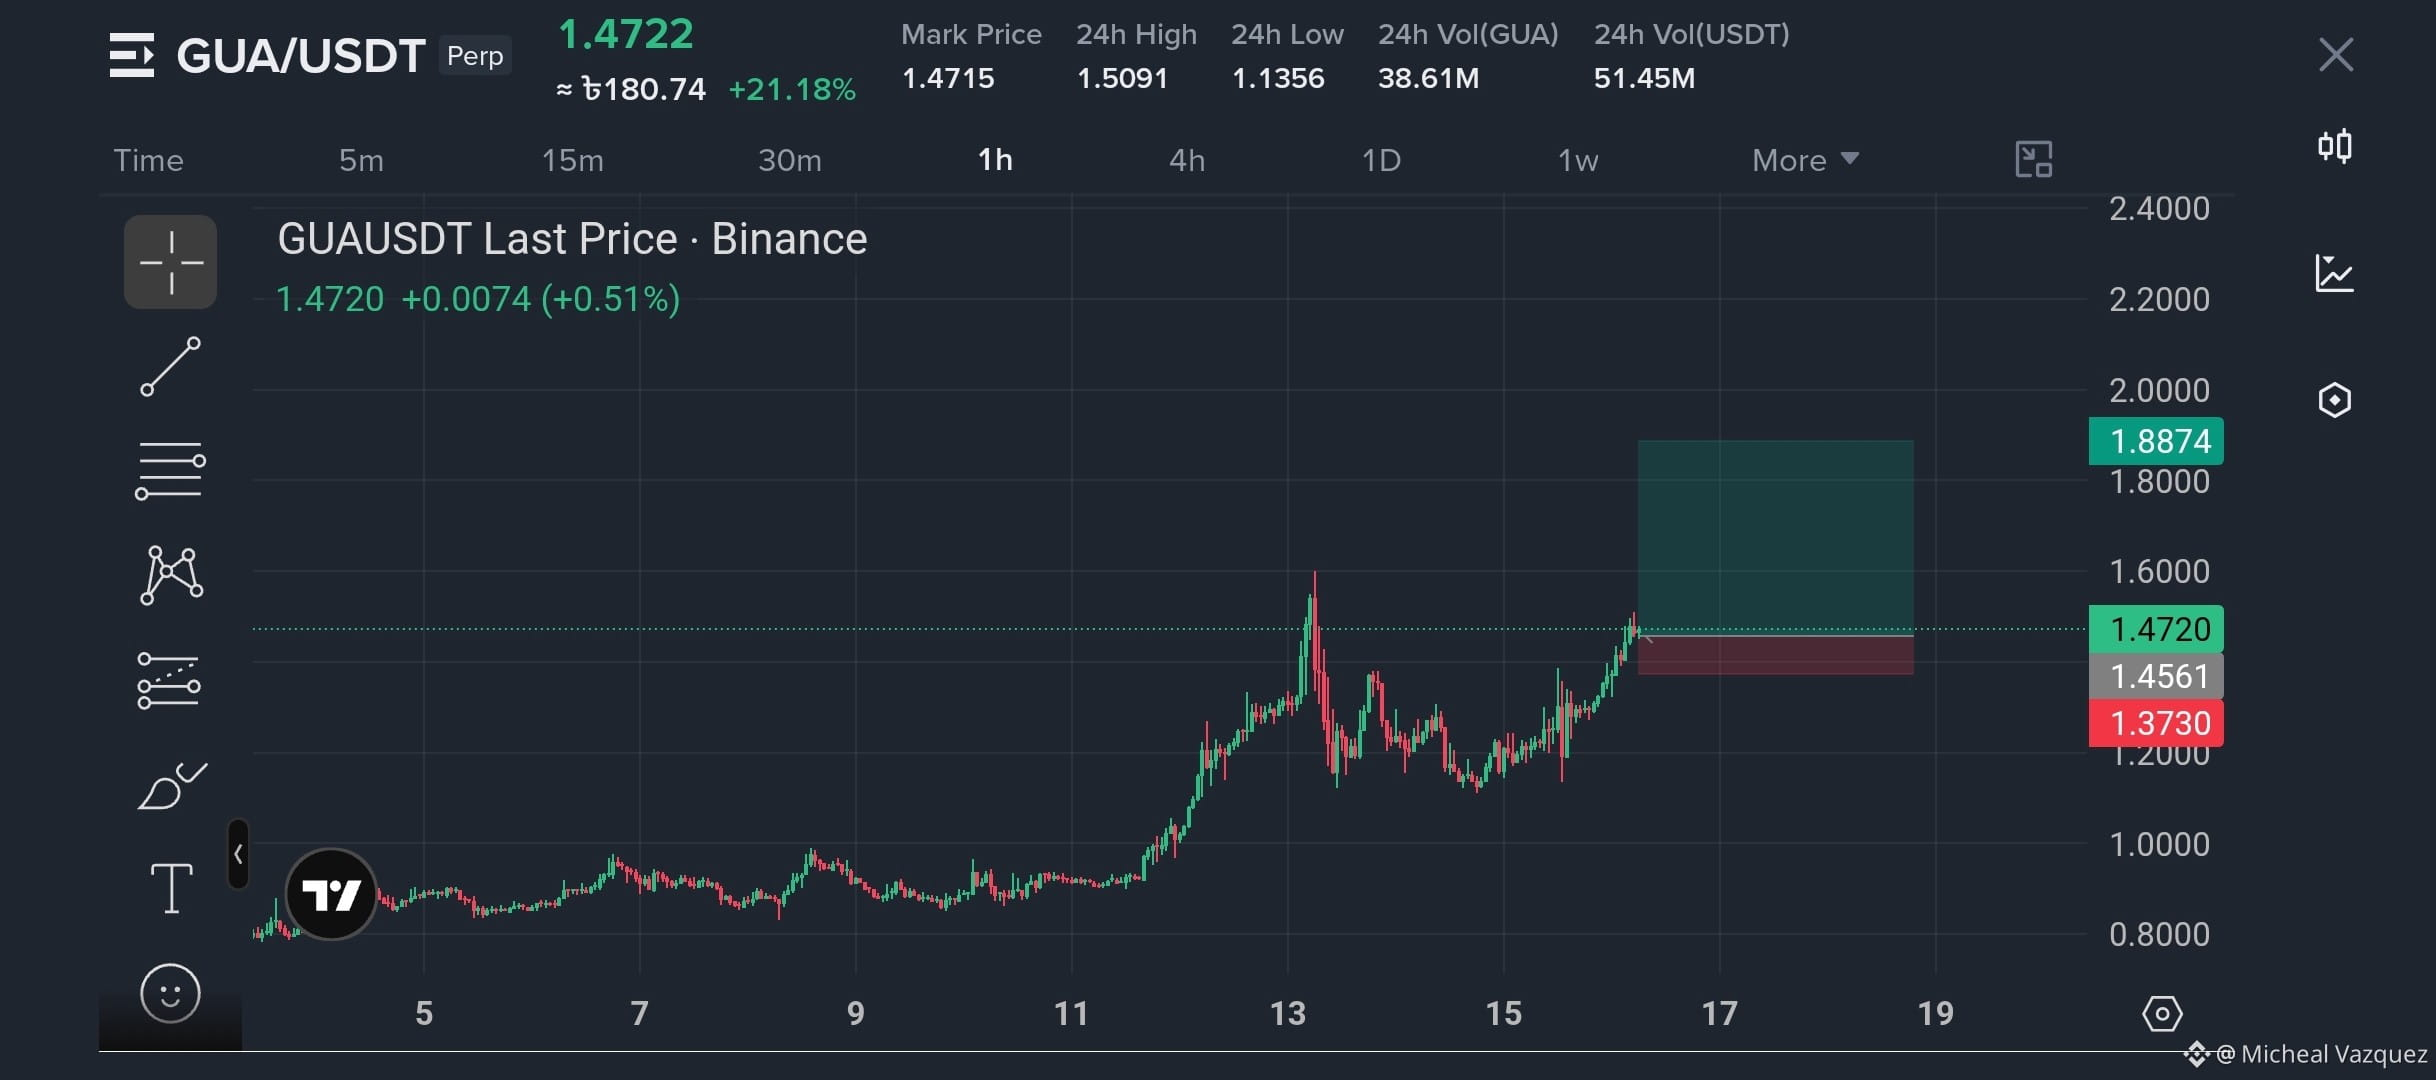Click the 1.4720 +0.0074 (+0.51%) legend

coord(478,299)
